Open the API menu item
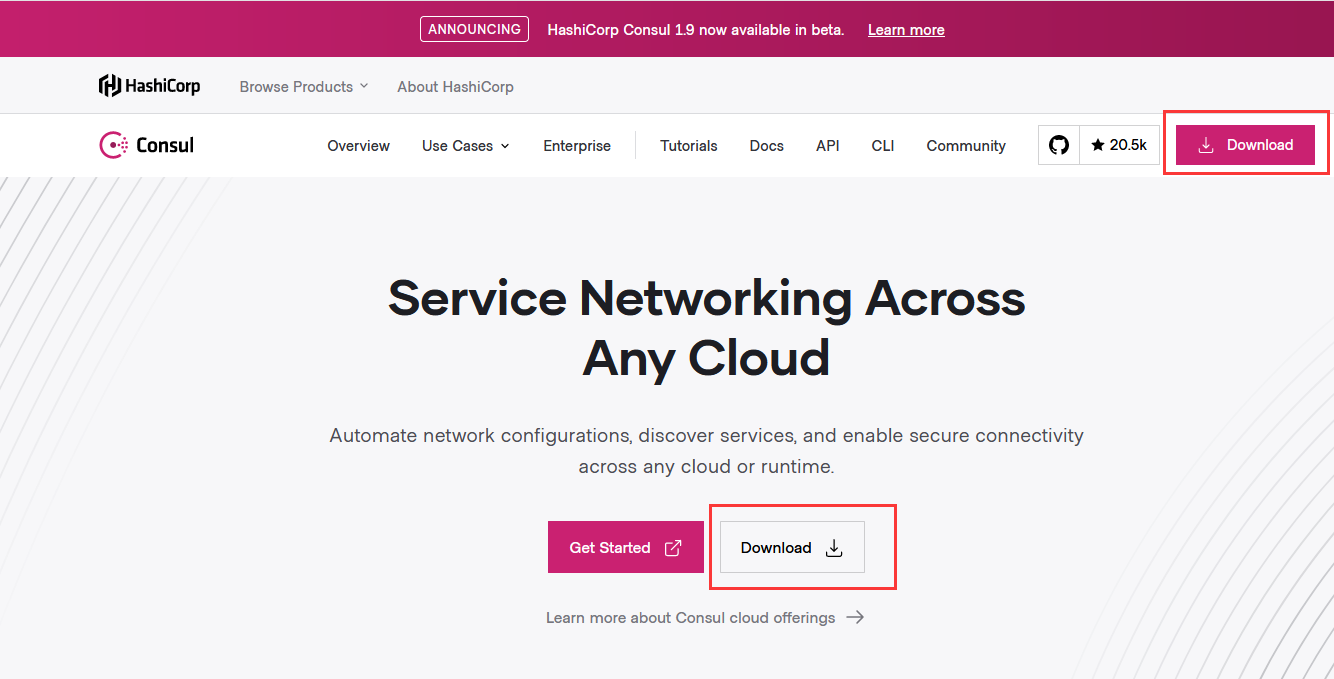The width and height of the screenshot is (1334, 679). pyautogui.click(x=828, y=146)
